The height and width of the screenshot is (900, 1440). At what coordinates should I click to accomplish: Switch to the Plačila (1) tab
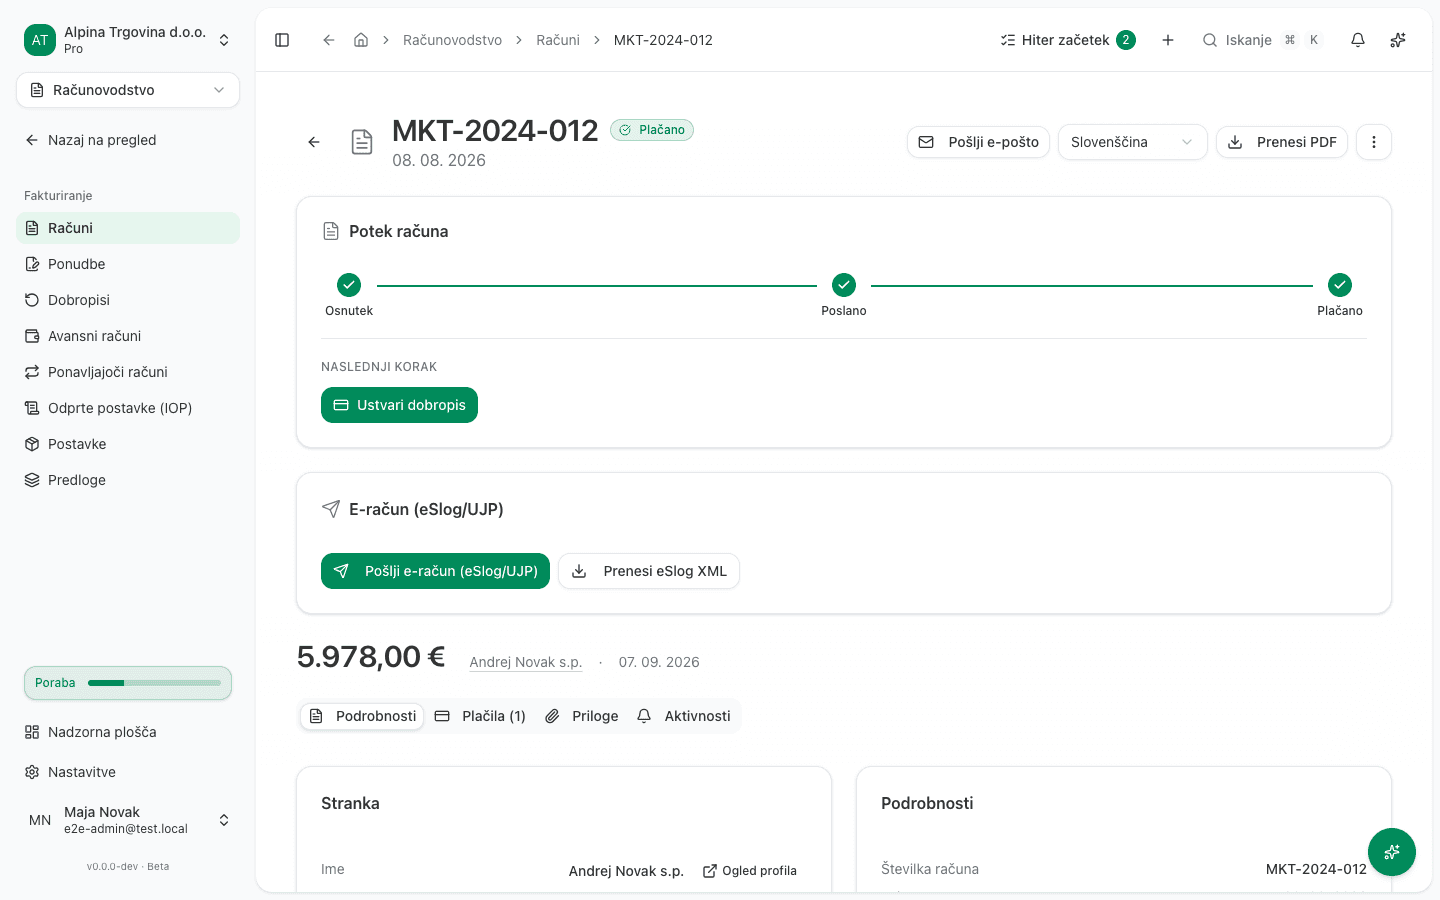pos(480,716)
